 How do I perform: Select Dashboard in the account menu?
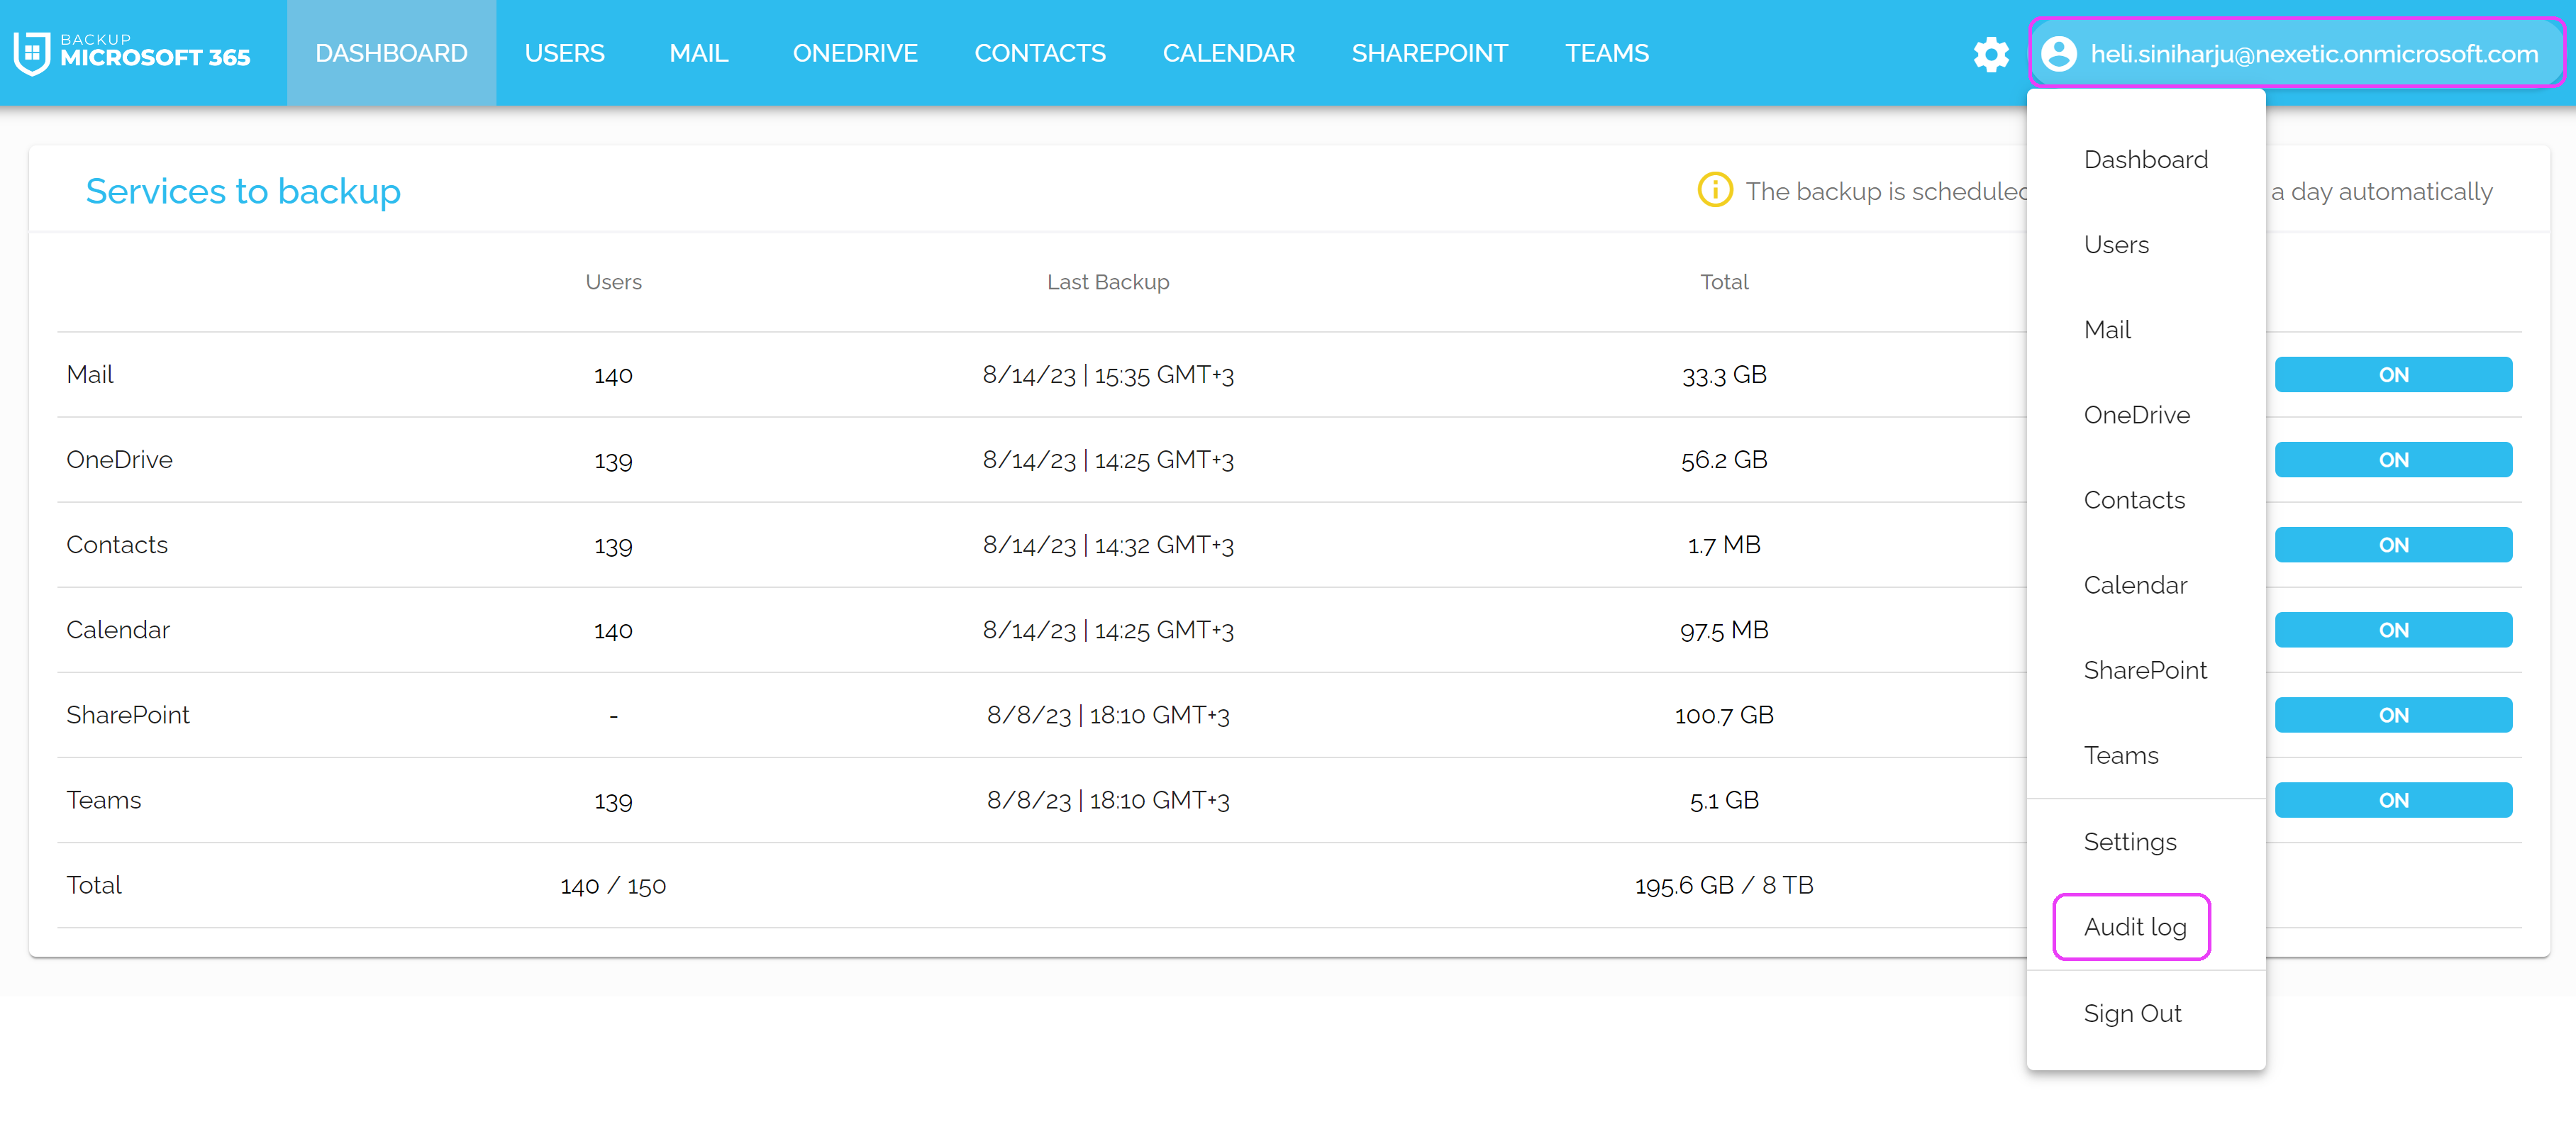coord(2145,160)
